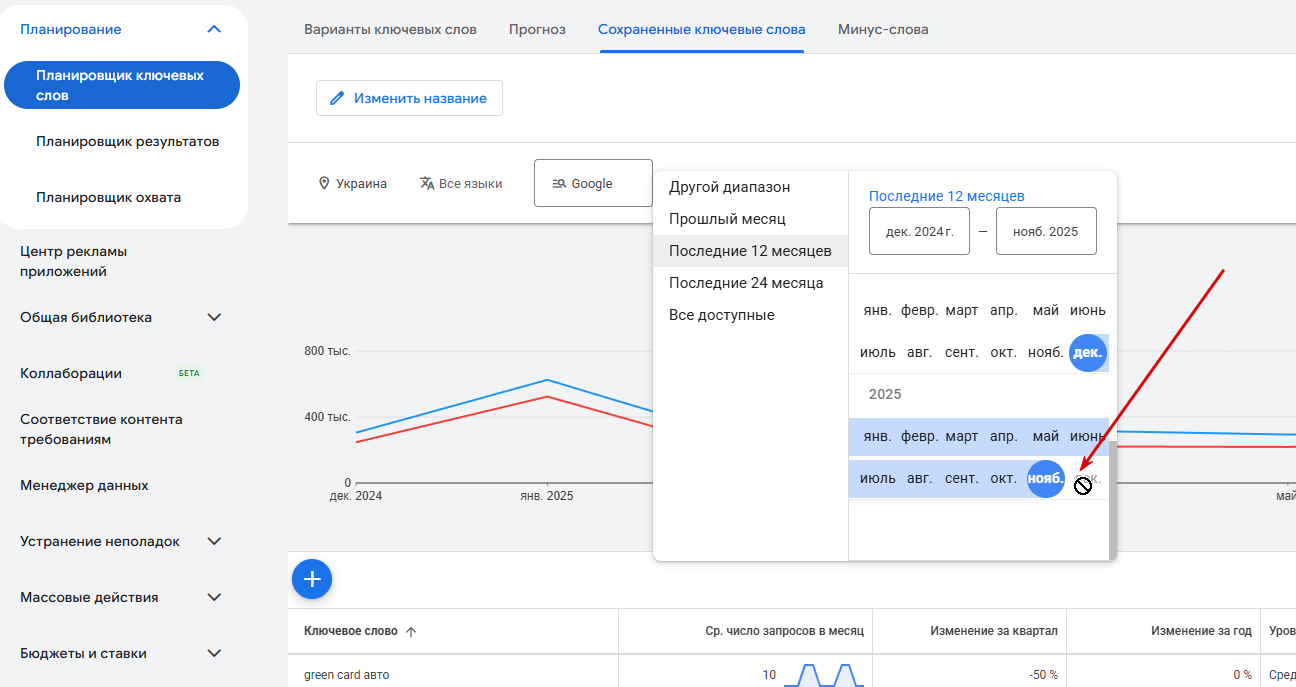Click the date picker vertical scrollbar
This screenshot has height=687, width=1296.
pyautogui.click(x=1112, y=500)
